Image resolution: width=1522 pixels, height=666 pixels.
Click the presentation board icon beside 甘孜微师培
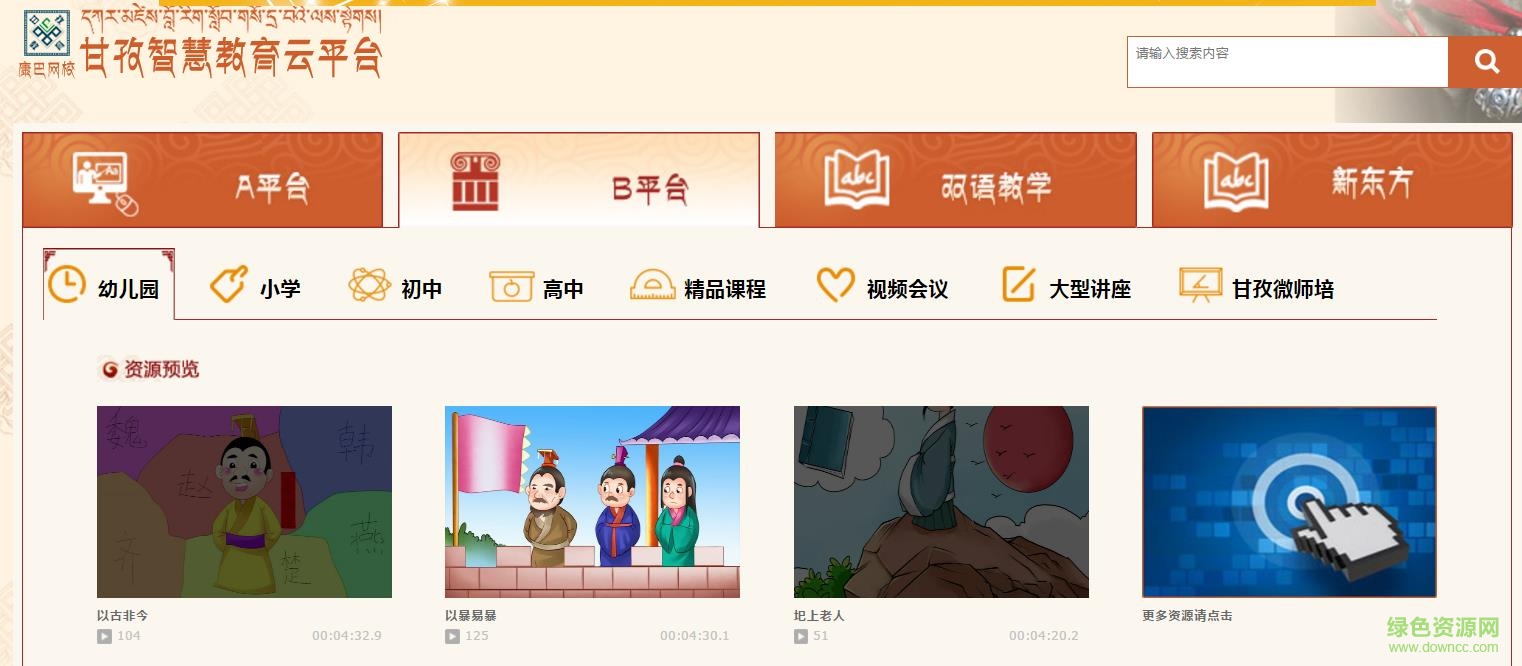(1200, 285)
